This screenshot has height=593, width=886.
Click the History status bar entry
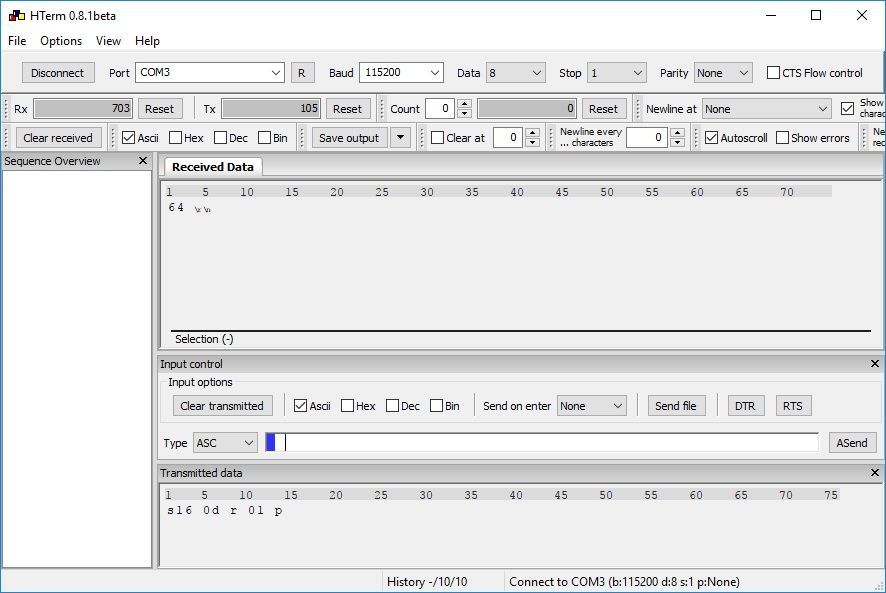(x=427, y=582)
